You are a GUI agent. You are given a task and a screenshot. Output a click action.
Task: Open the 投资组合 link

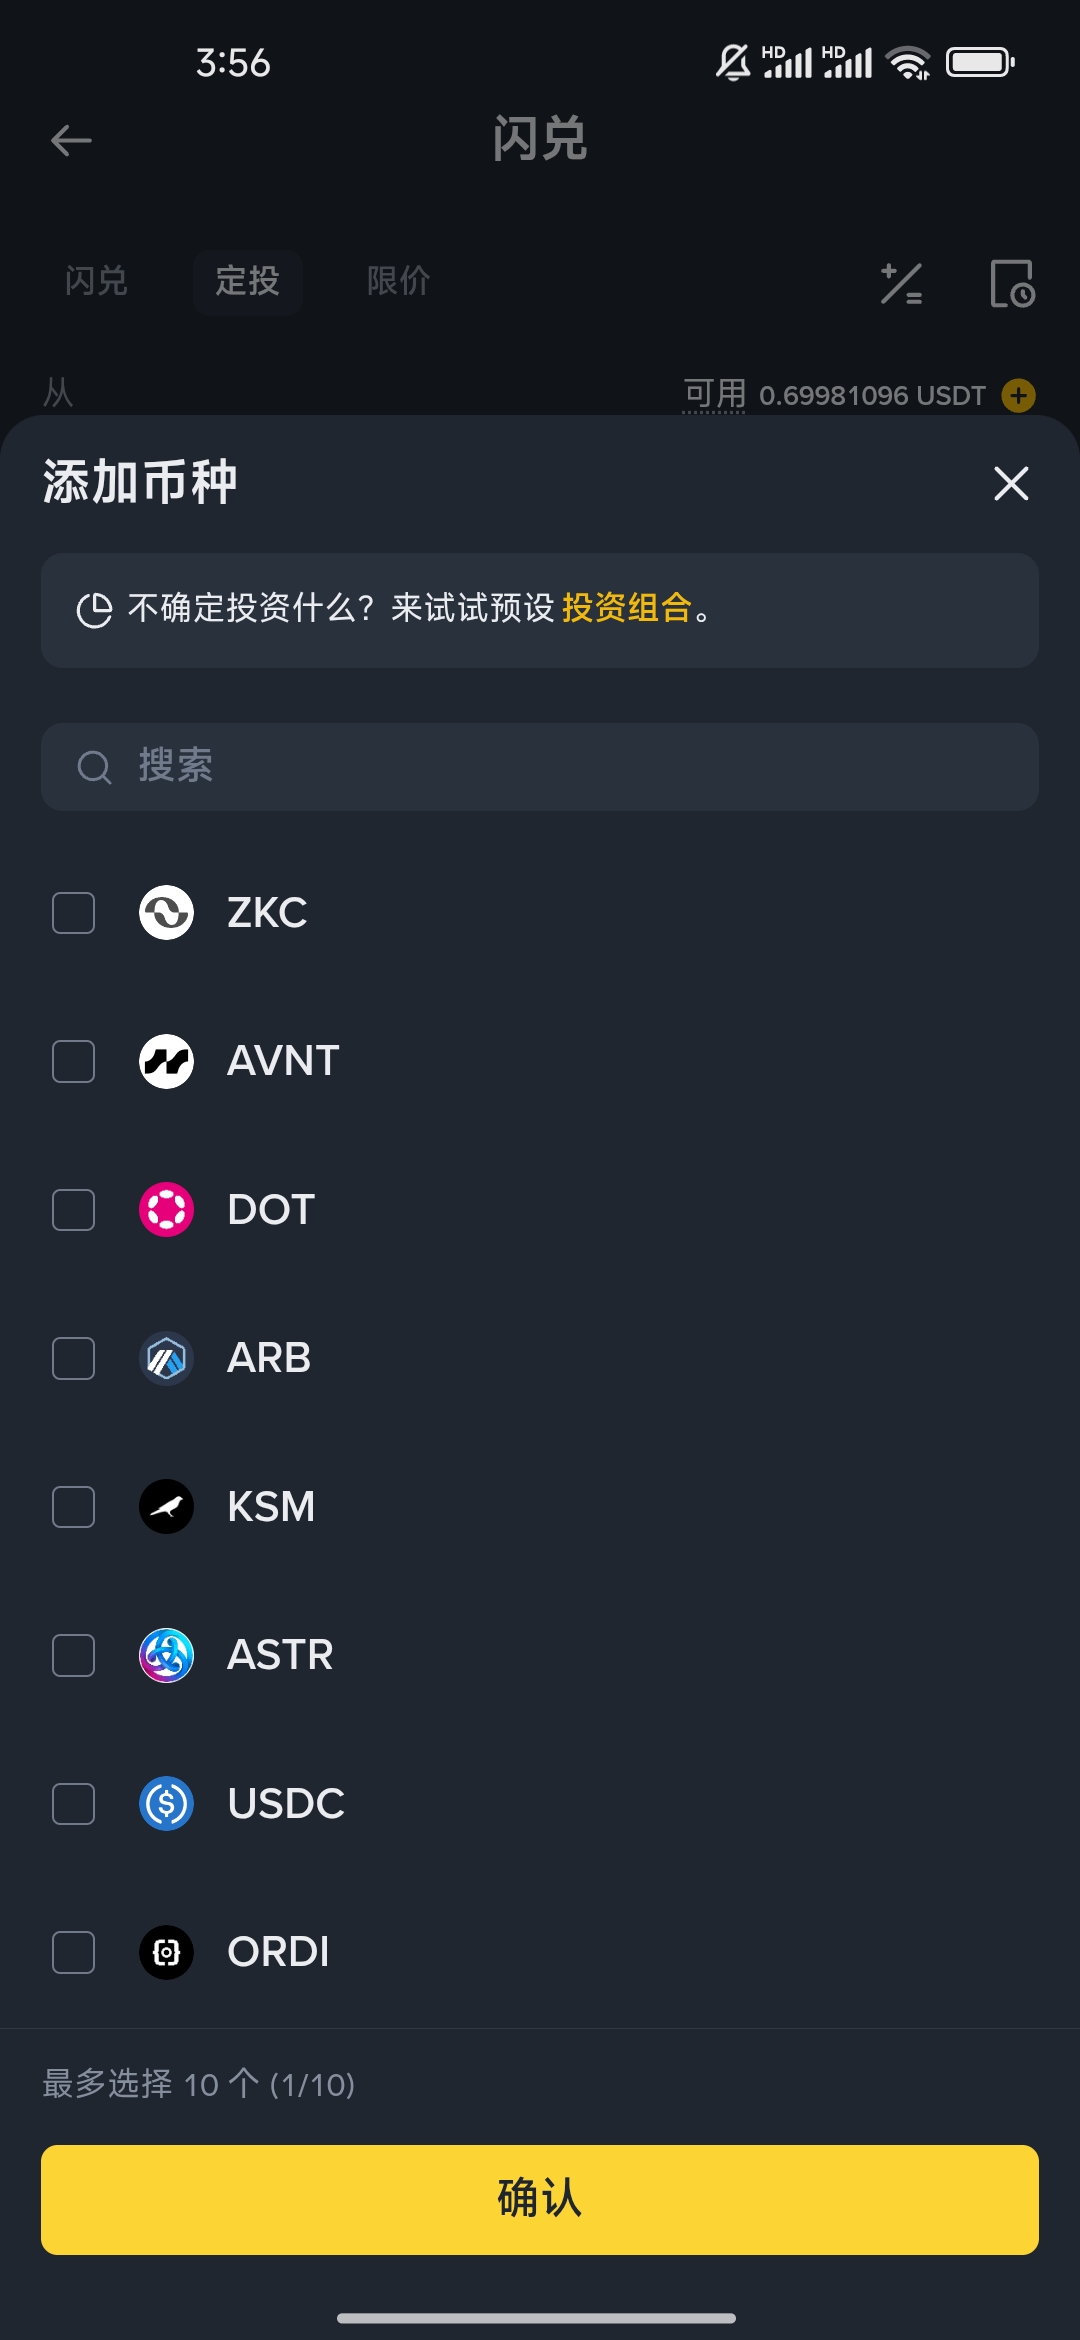tap(627, 607)
